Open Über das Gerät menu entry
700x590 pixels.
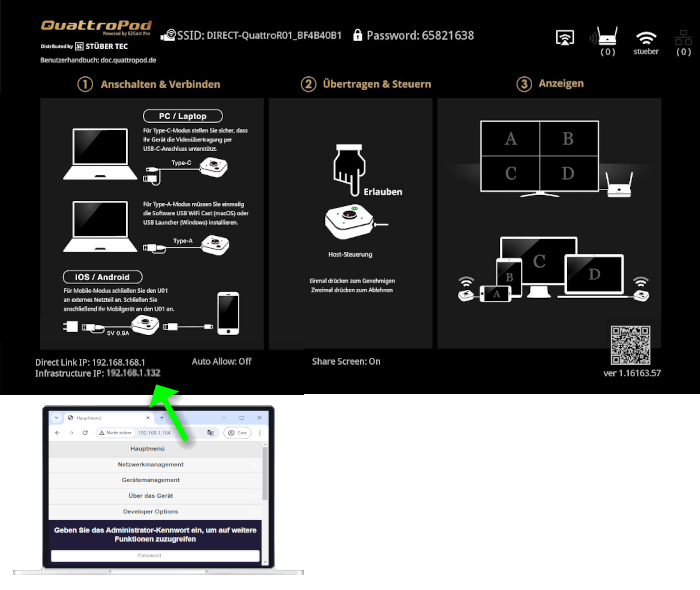155,496
